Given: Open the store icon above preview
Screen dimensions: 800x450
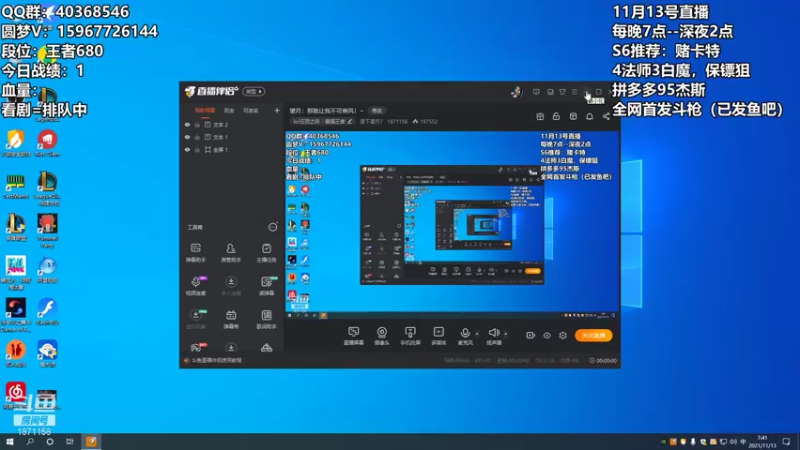Looking at the screenshot, I should [573, 116].
